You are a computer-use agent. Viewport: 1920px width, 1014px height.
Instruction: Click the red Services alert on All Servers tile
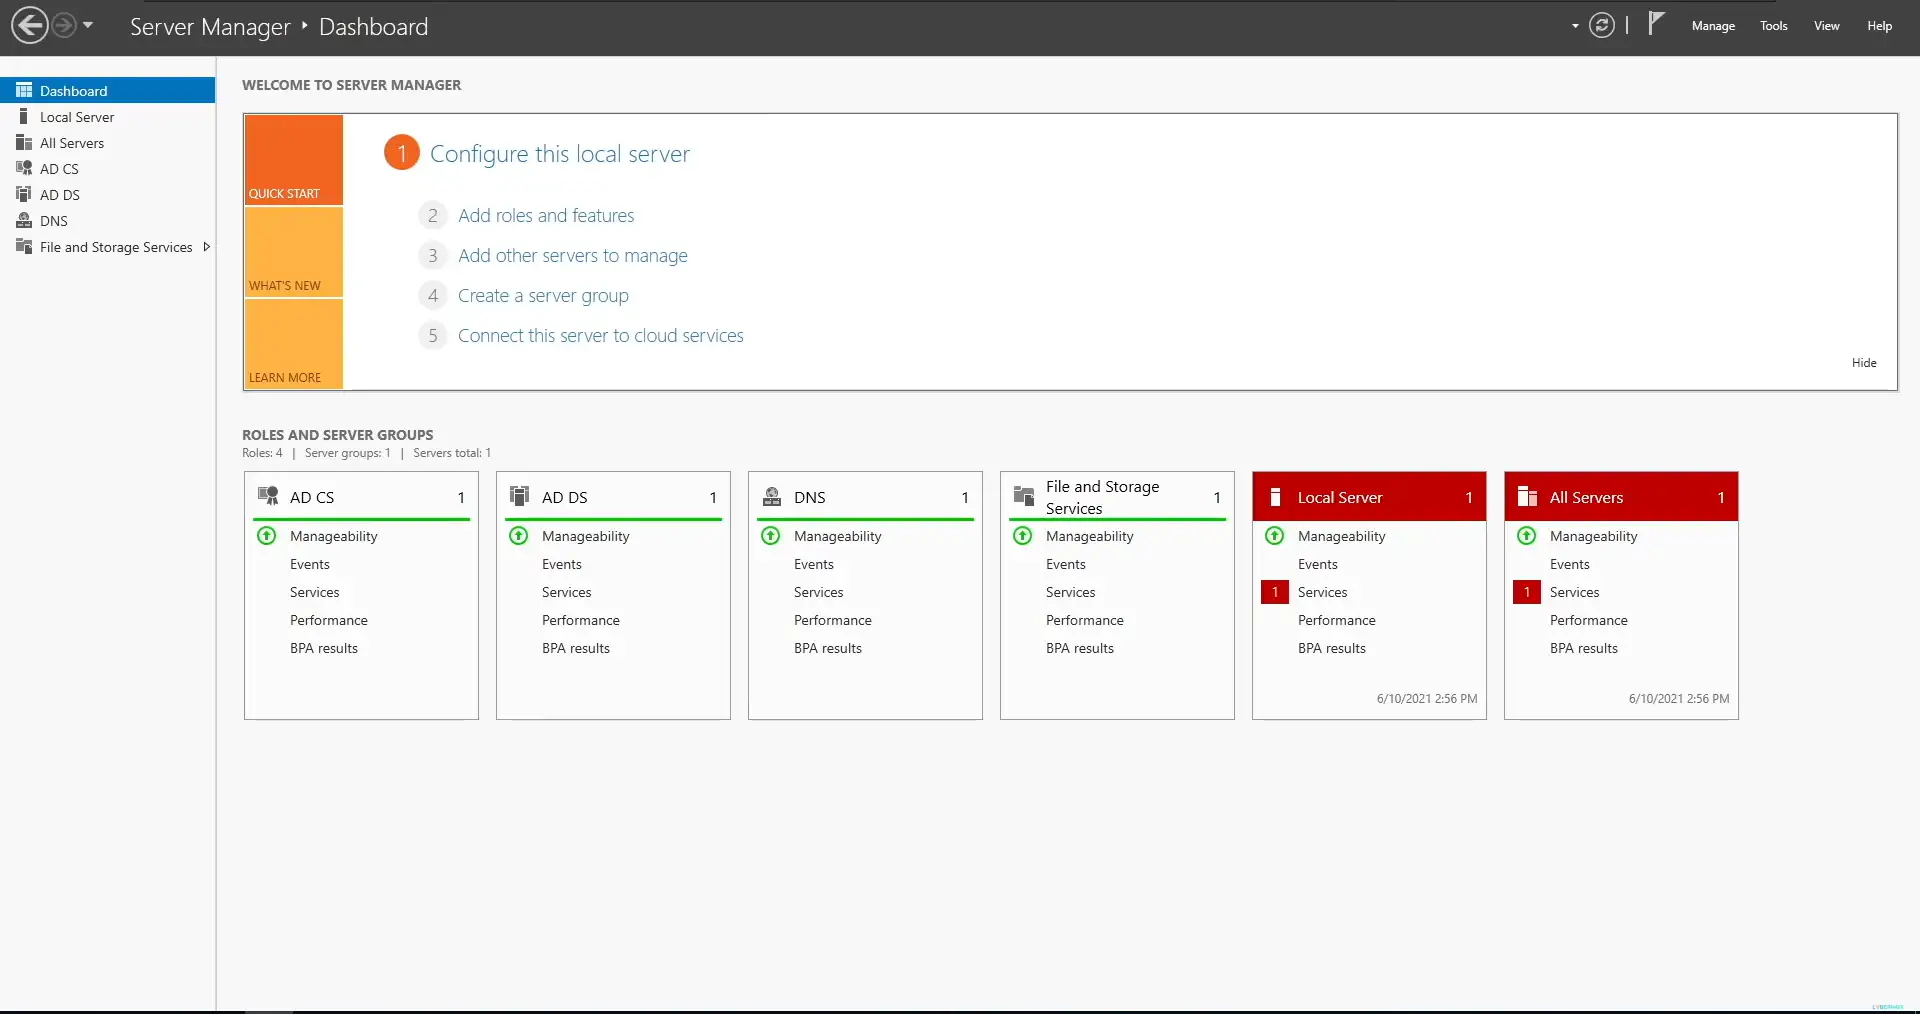pos(1527,592)
